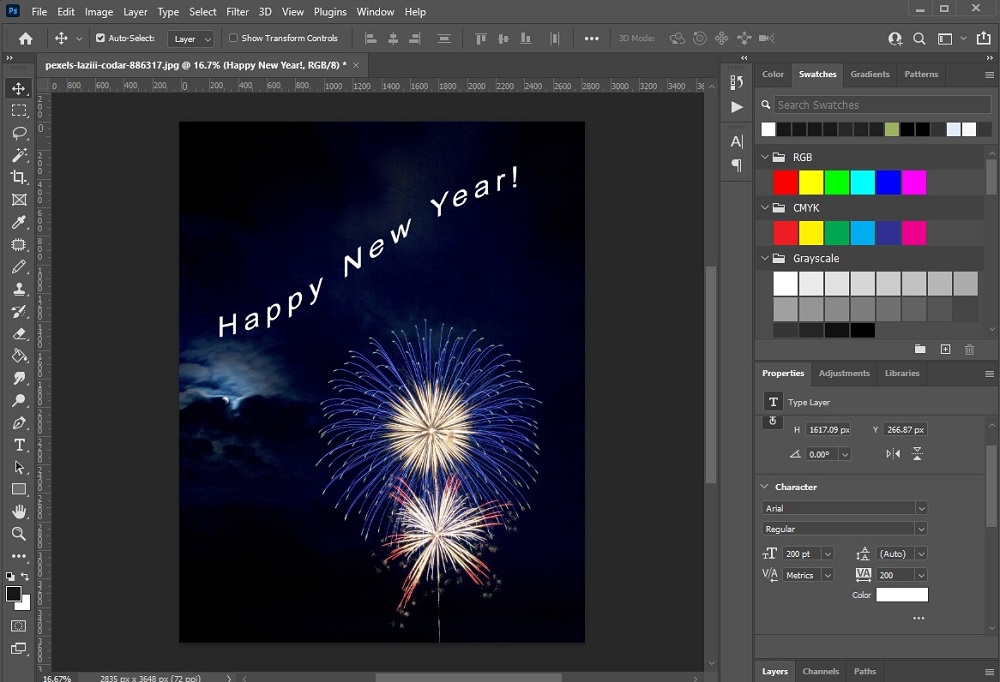Screen dimensions: 1000x682
Task: Activate the Zoom tool
Action: point(18,533)
